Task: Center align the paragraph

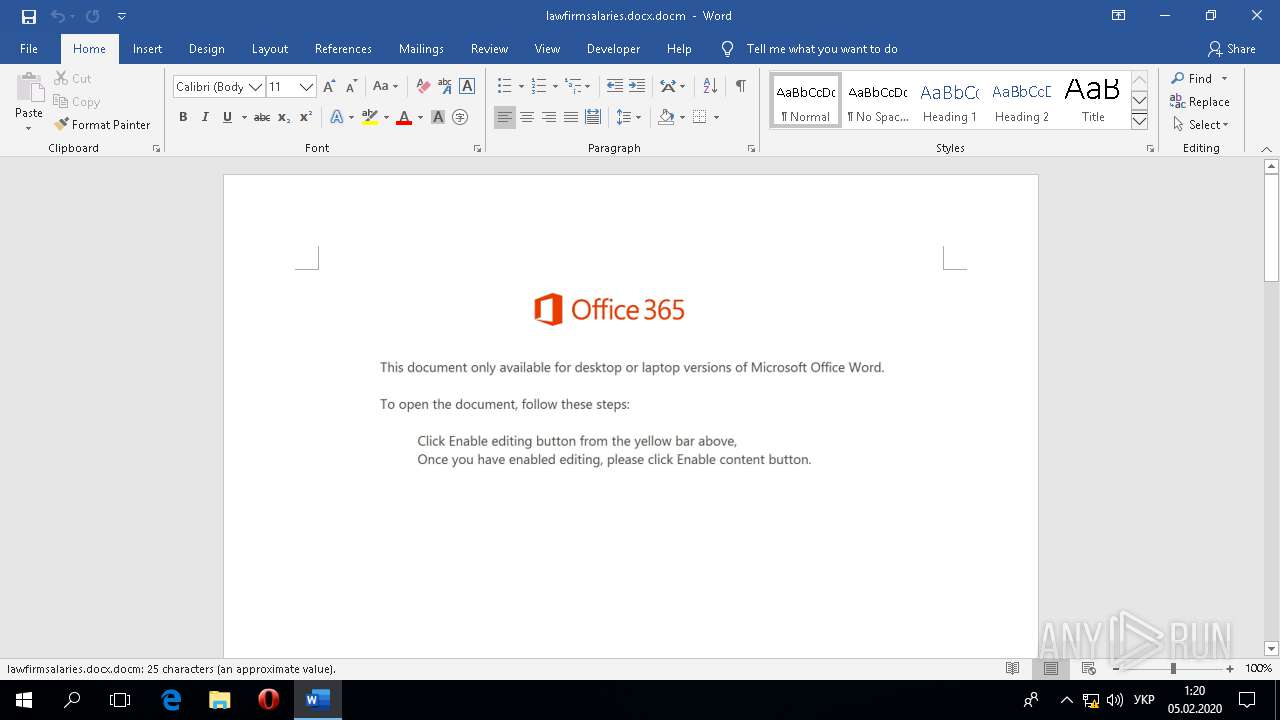Action: pos(527,117)
